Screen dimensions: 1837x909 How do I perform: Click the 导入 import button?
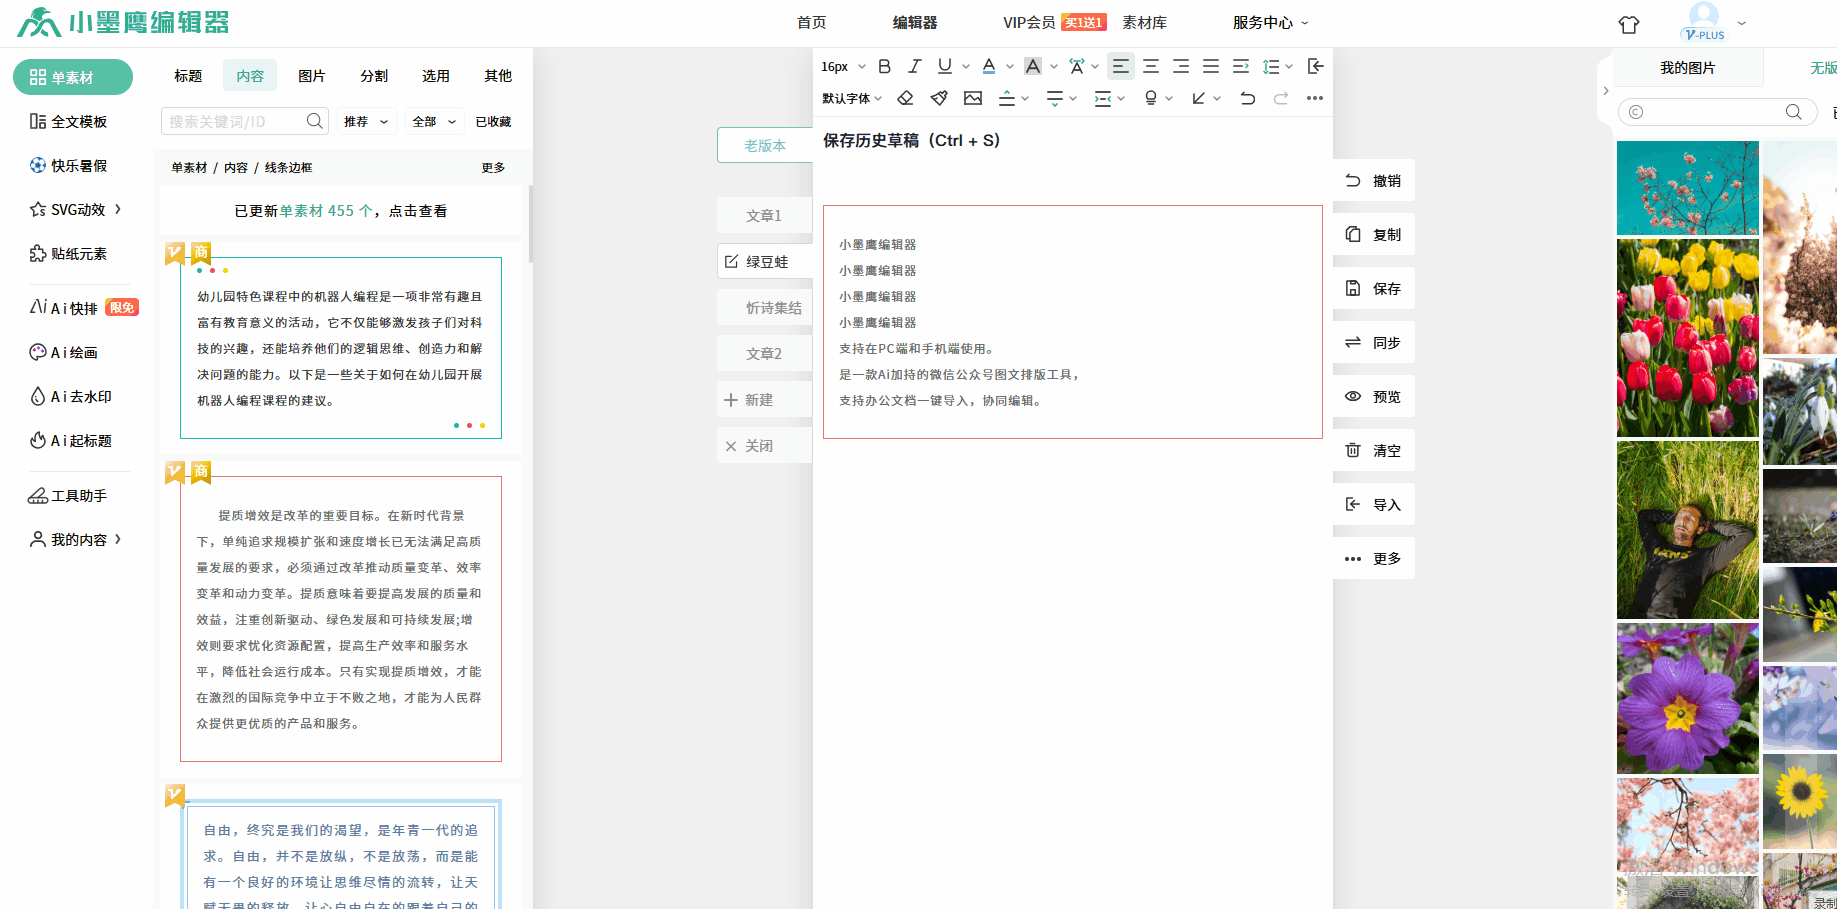(1374, 505)
